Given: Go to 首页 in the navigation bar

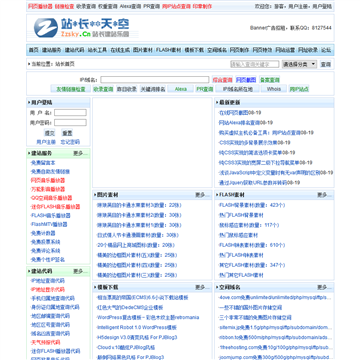Looking at the screenshot, I should click(x=33, y=50).
